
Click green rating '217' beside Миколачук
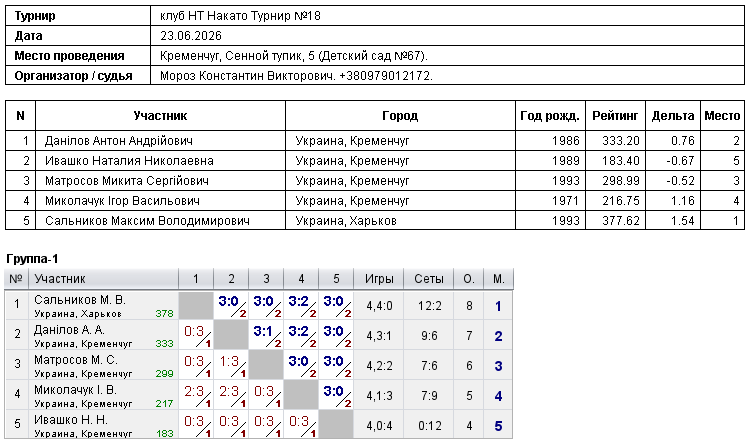point(164,404)
